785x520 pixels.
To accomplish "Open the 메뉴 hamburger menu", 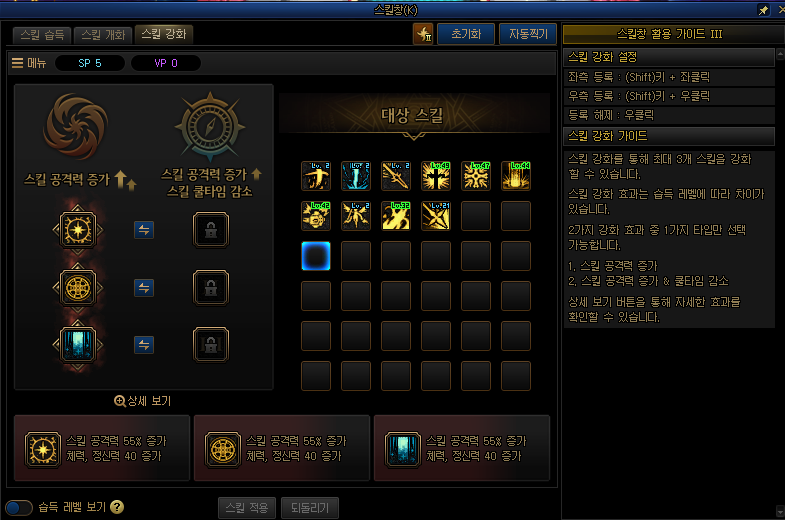I will 29,63.
